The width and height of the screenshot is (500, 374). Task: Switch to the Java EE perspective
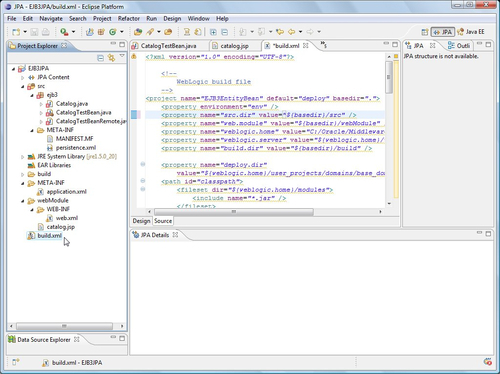pos(471,32)
